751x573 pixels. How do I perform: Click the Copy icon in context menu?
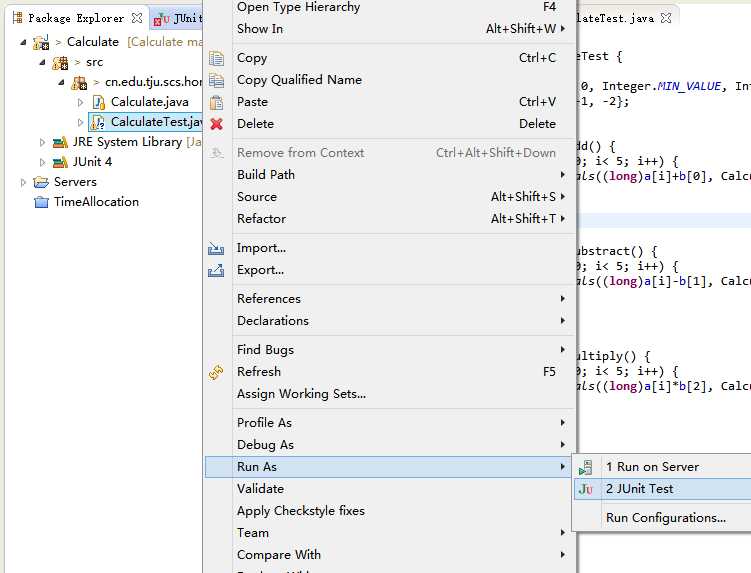point(216,58)
